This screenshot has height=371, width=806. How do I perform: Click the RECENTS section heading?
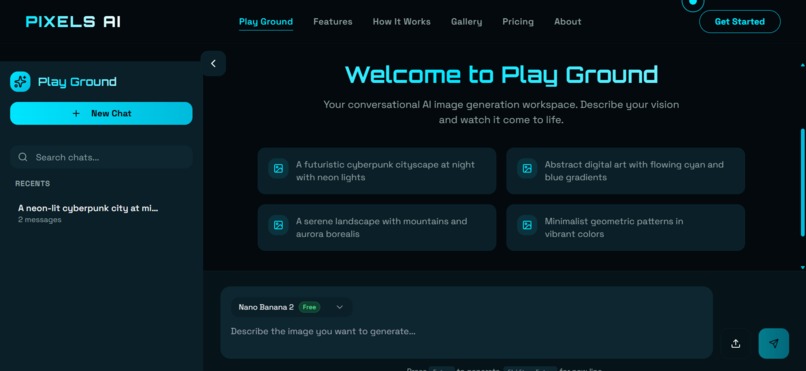click(x=32, y=183)
